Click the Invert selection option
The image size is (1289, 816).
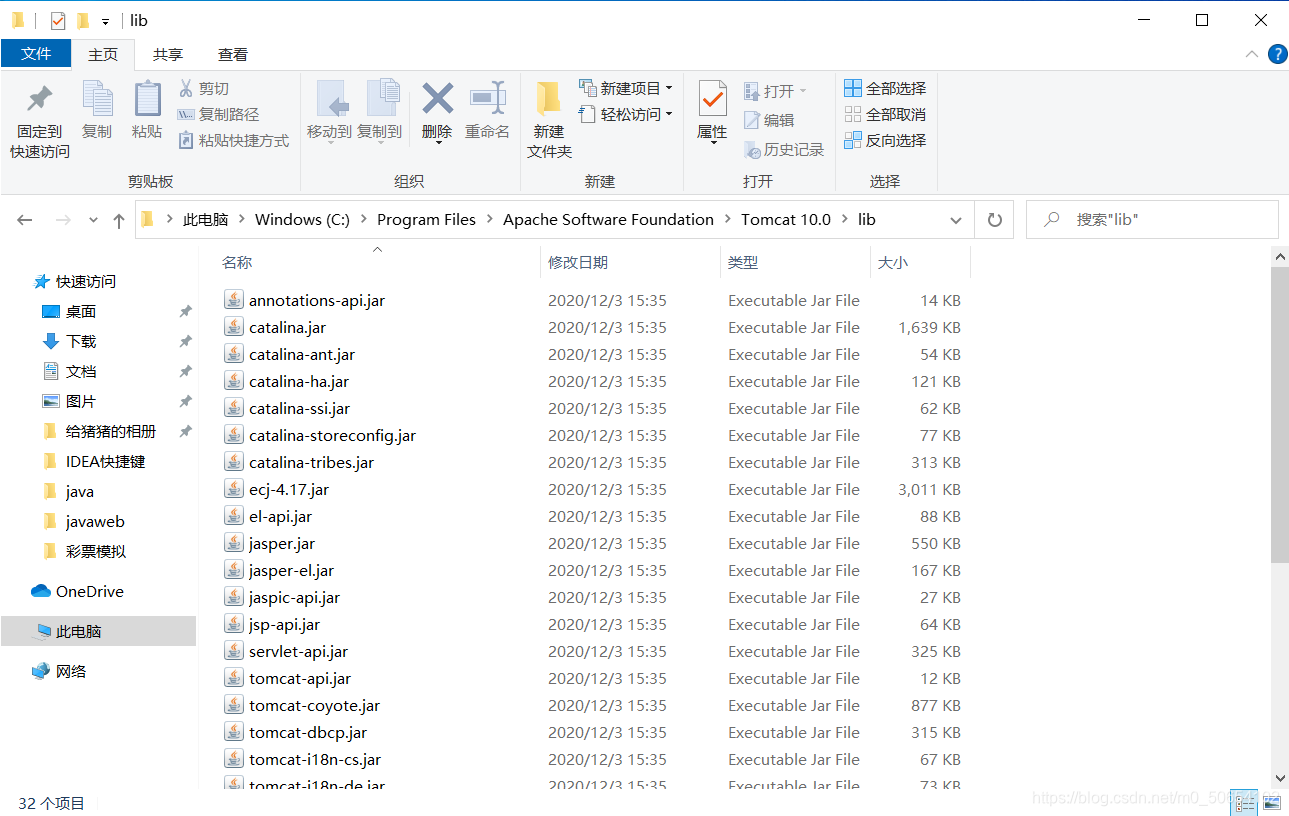885,140
